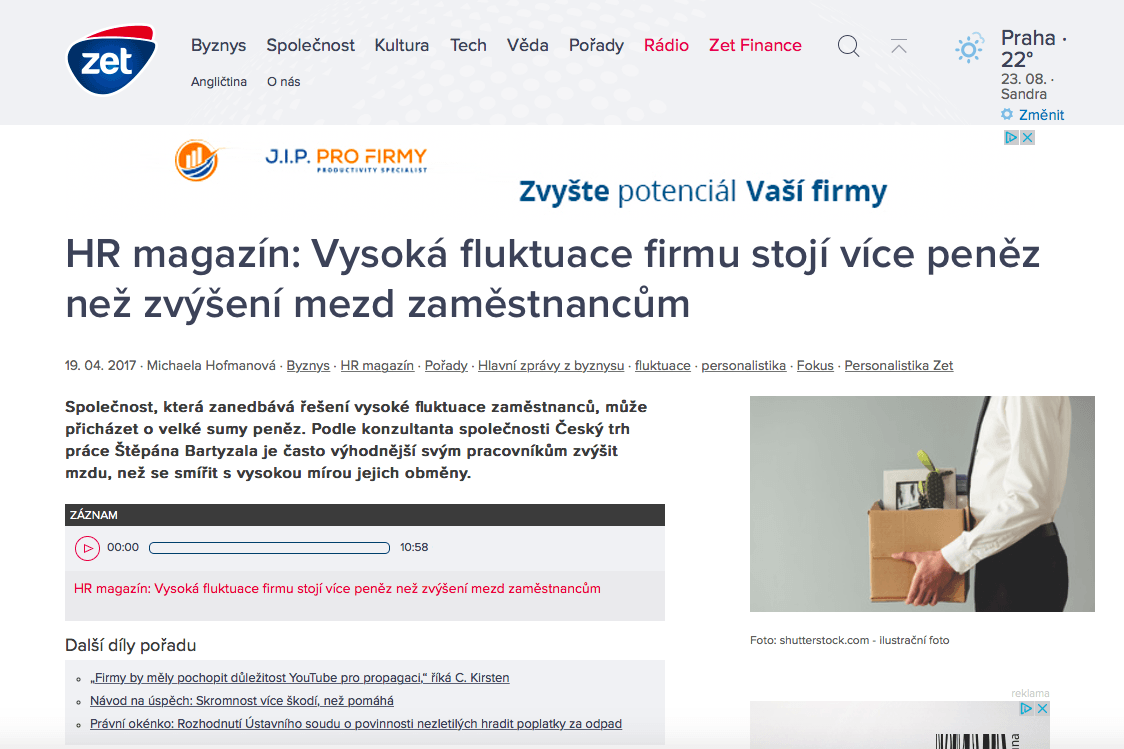The height and width of the screenshot is (749, 1124).
Task: Click the red recording title link
Action: [337, 588]
